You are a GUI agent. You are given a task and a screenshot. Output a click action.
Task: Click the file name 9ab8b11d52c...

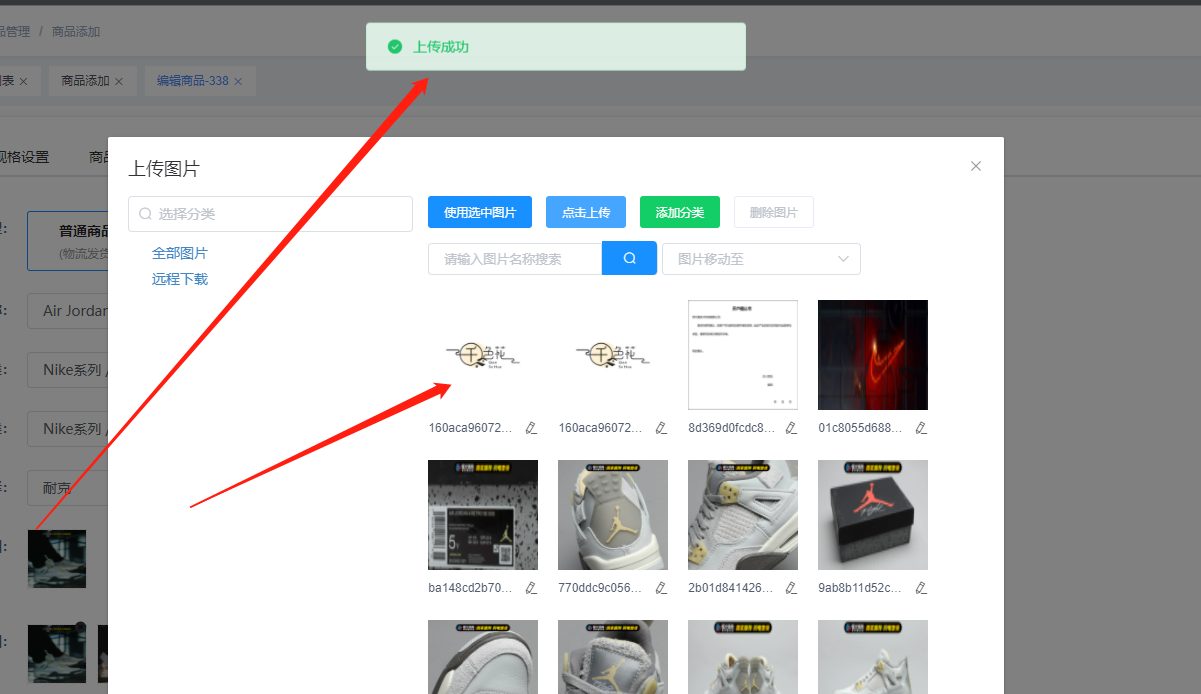[861, 588]
